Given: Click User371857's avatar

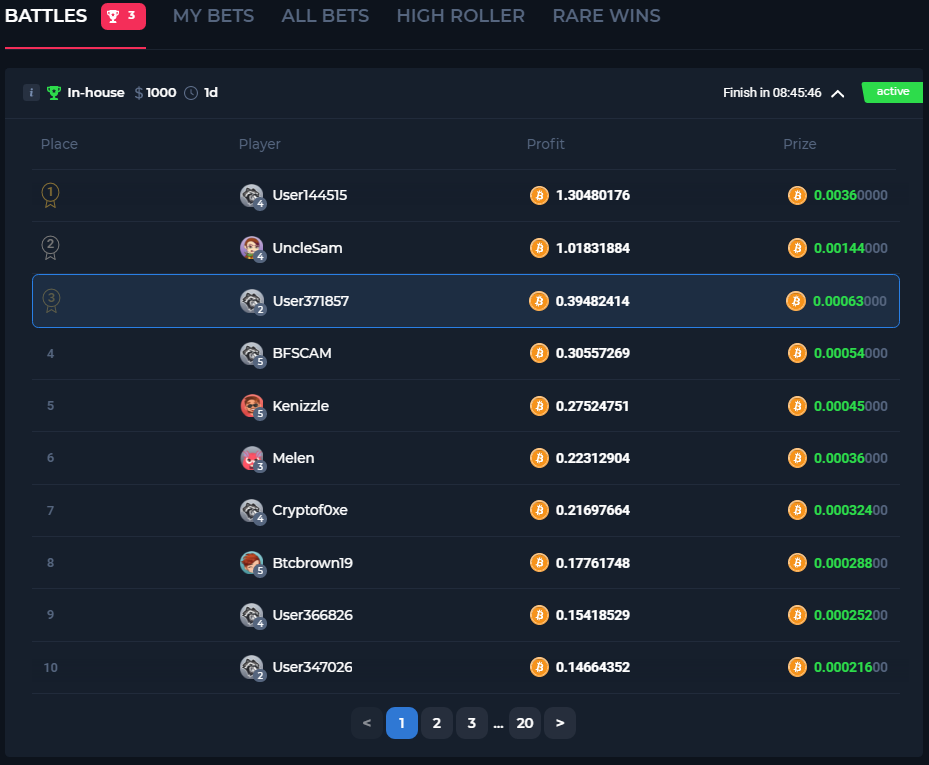Looking at the screenshot, I should point(252,301).
